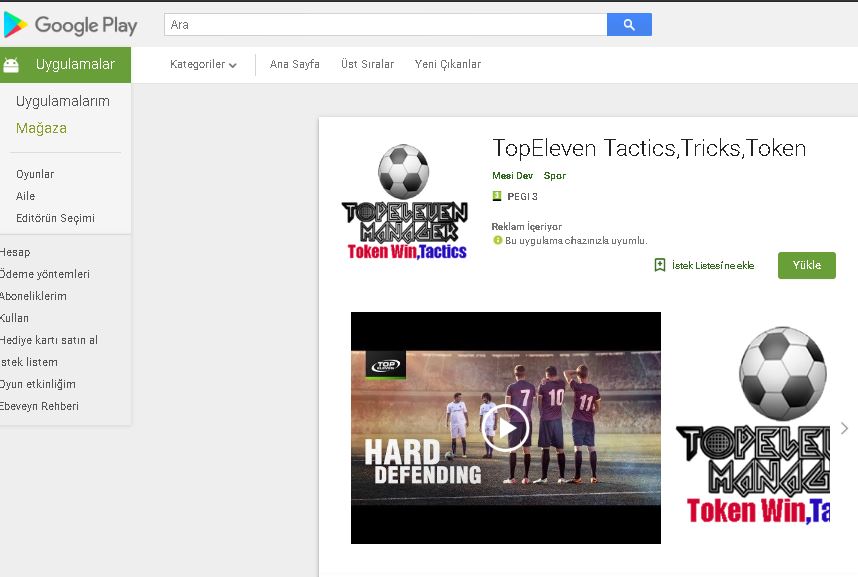Open the TopEleven Manager screenshot thumbnail
Viewport: 858px width, 577px height.
click(x=753, y=427)
